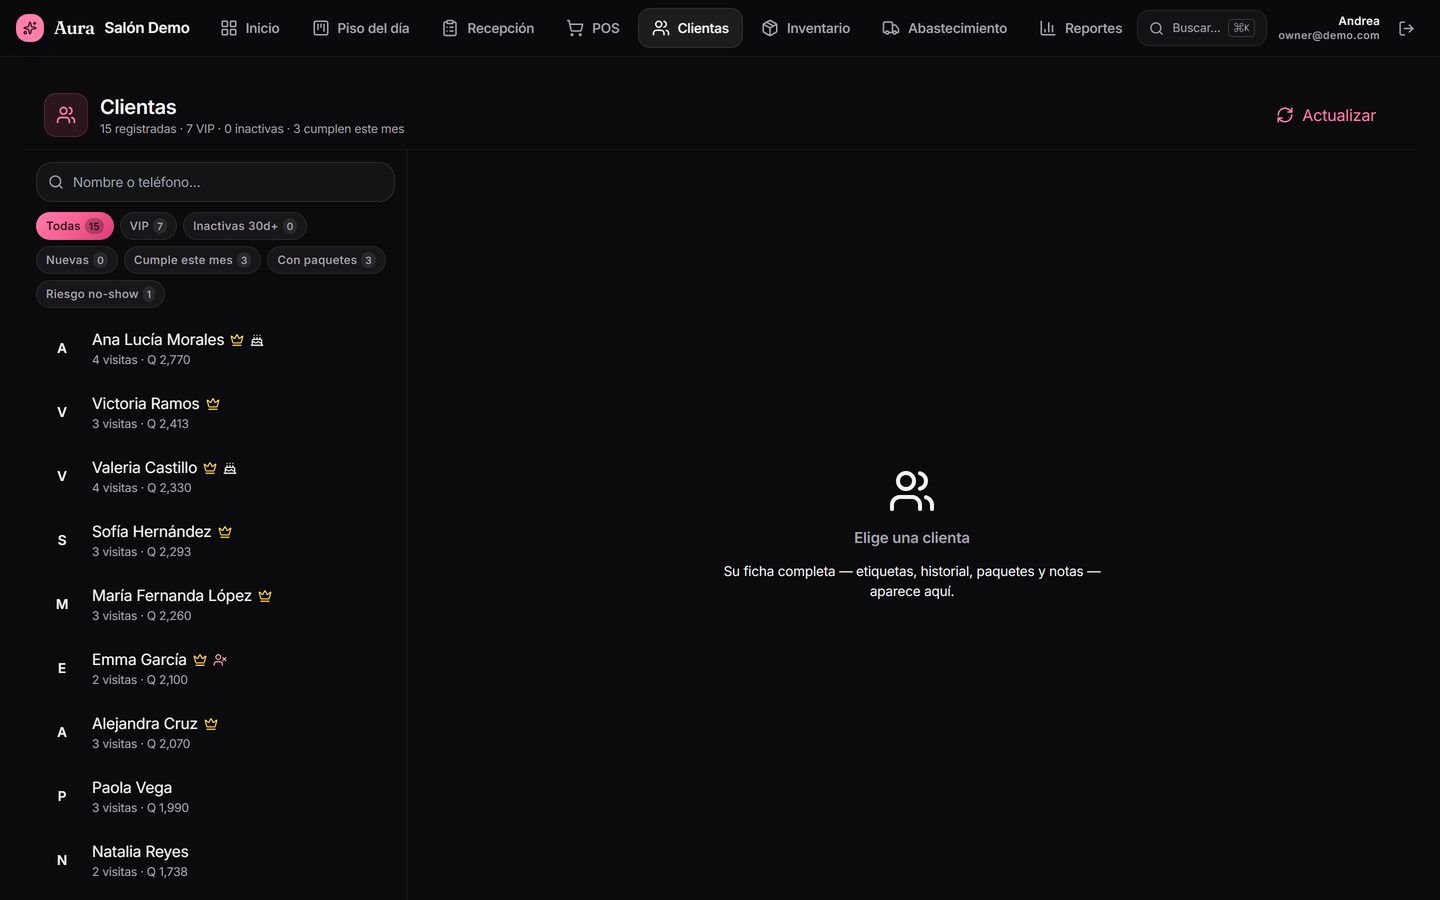Click the Nombre o teléfono search field

pos(215,182)
